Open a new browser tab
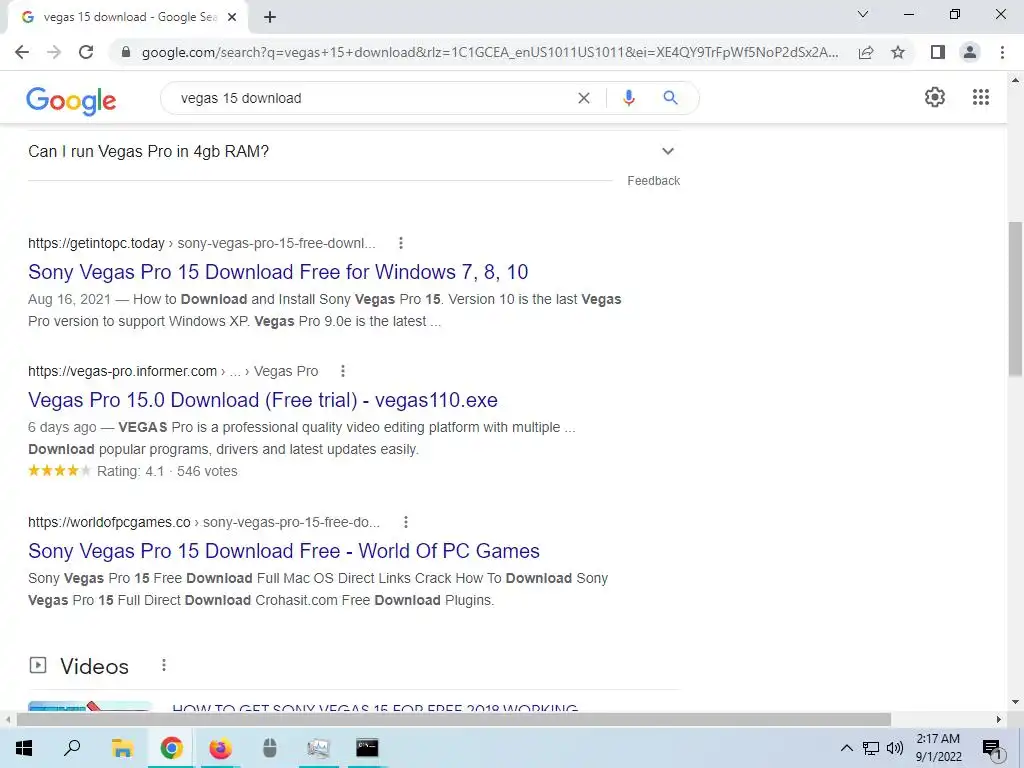 coord(270,17)
